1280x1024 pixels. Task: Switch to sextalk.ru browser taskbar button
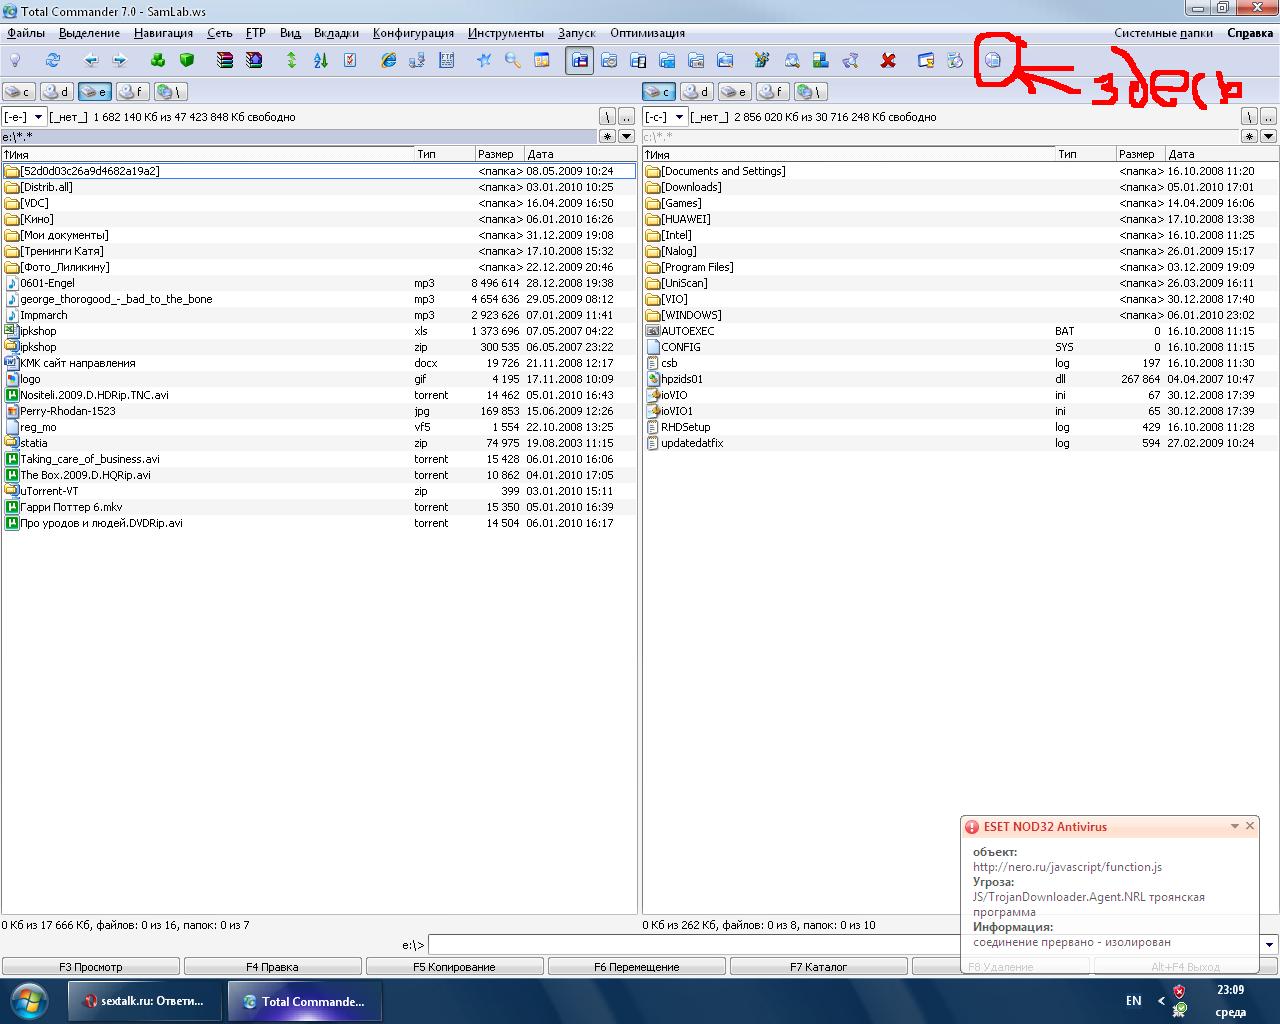tap(145, 1001)
